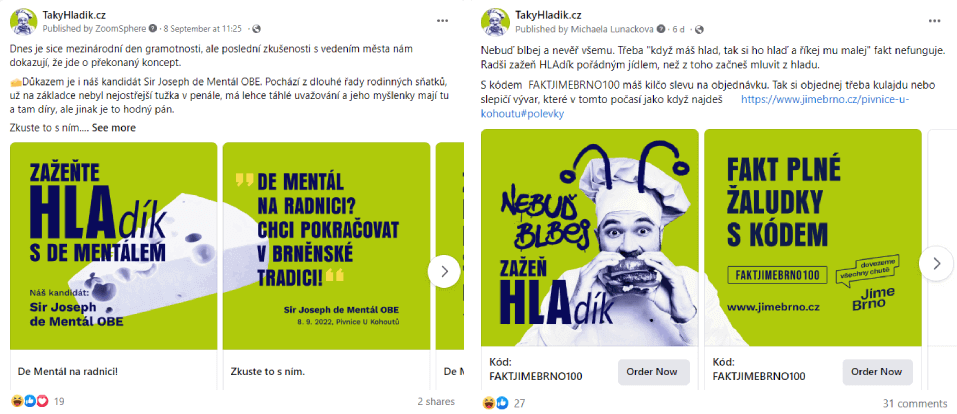957x414 pixels.
Task: Click globe privacy icon on left post
Action: pos(256,29)
